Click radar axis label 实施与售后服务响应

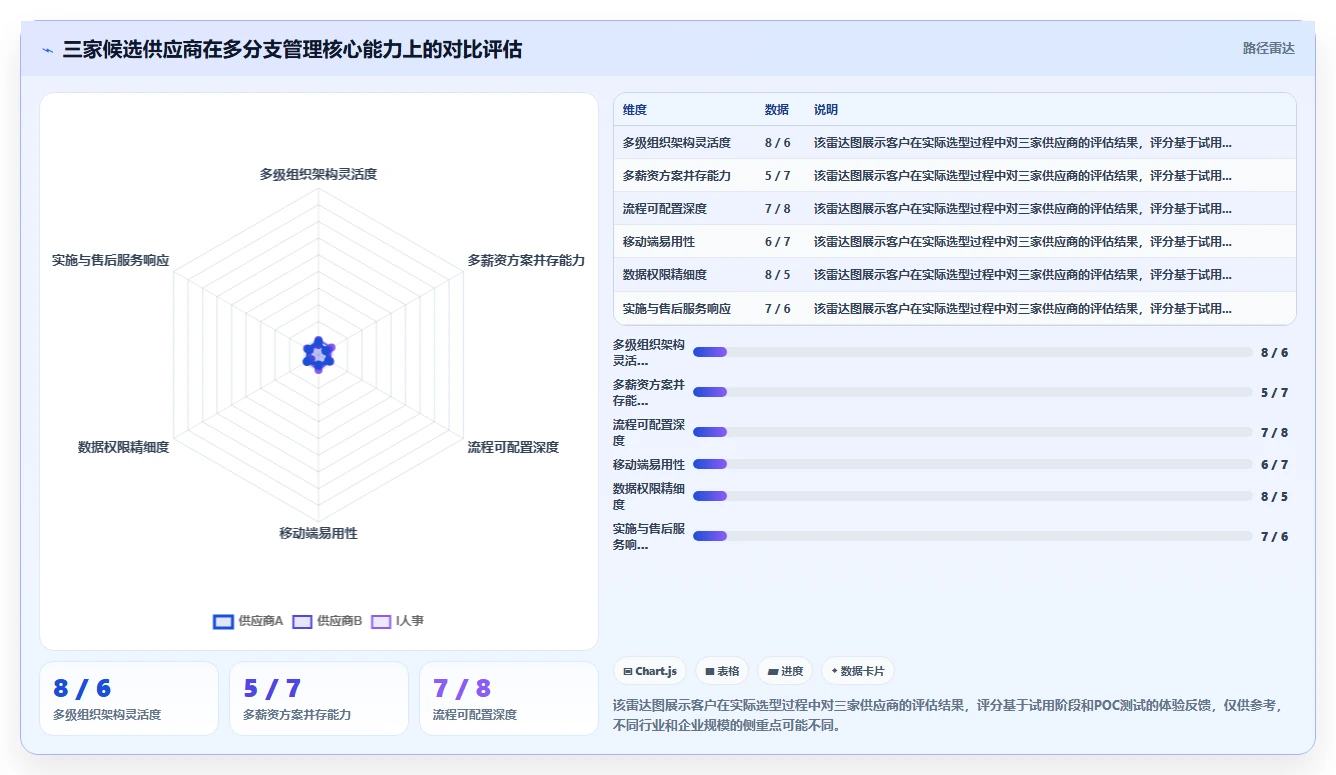(x=111, y=260)
